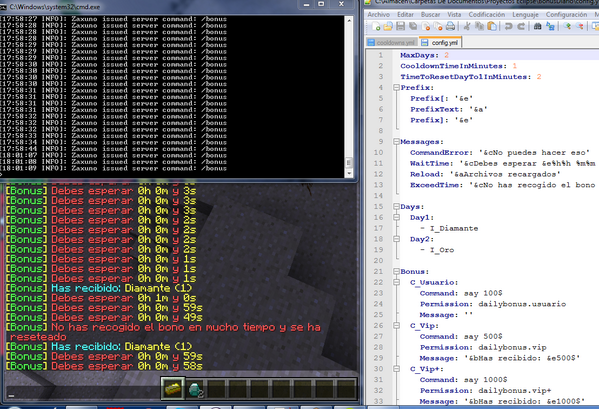Open the Lenguaje menu
Viewport: 599px width, 409px height.
point(525,15)
